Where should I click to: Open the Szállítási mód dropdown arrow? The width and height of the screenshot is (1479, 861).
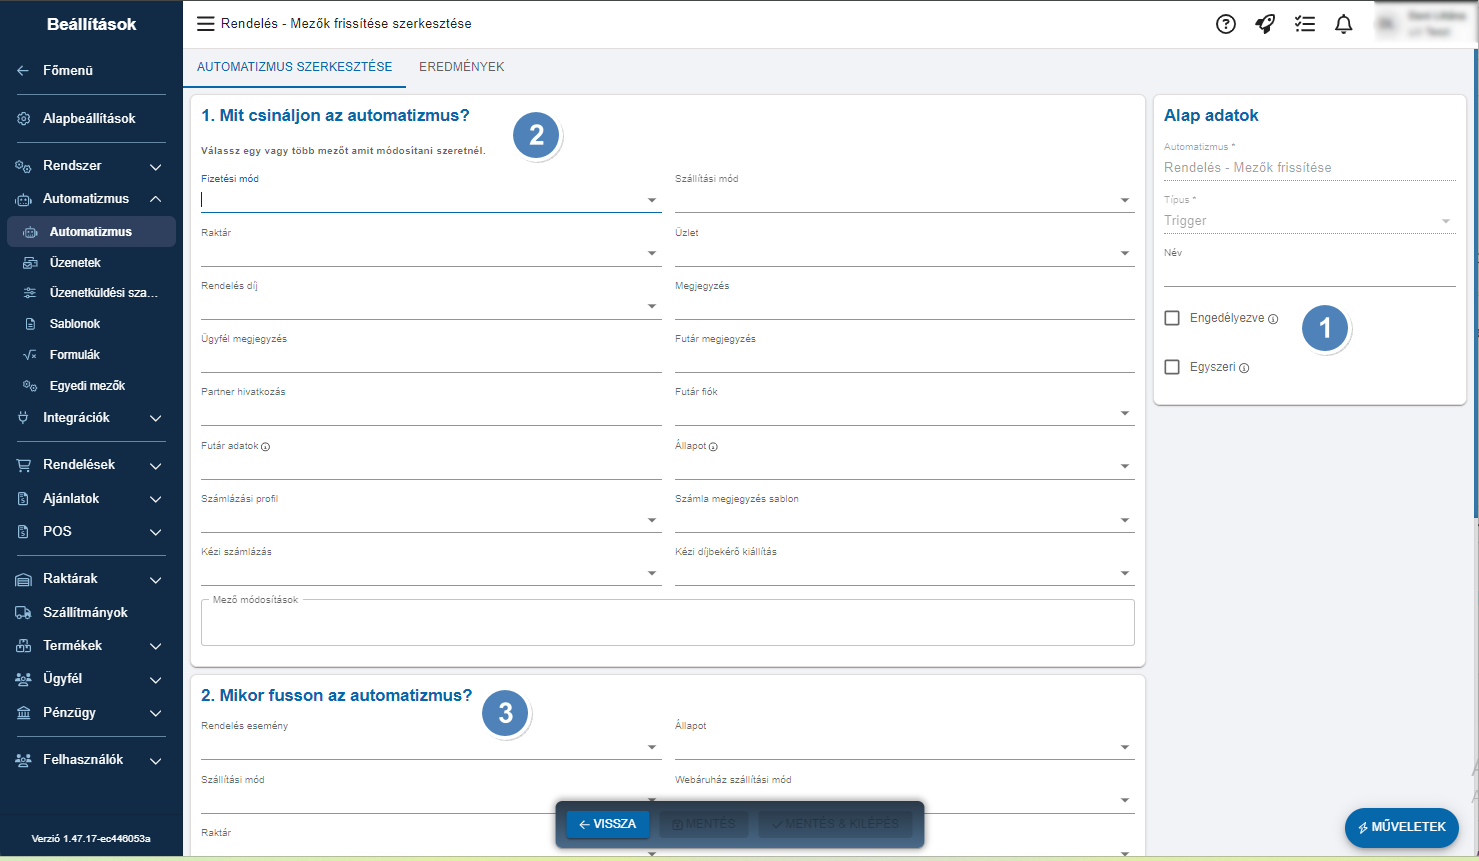point(1124,200)
